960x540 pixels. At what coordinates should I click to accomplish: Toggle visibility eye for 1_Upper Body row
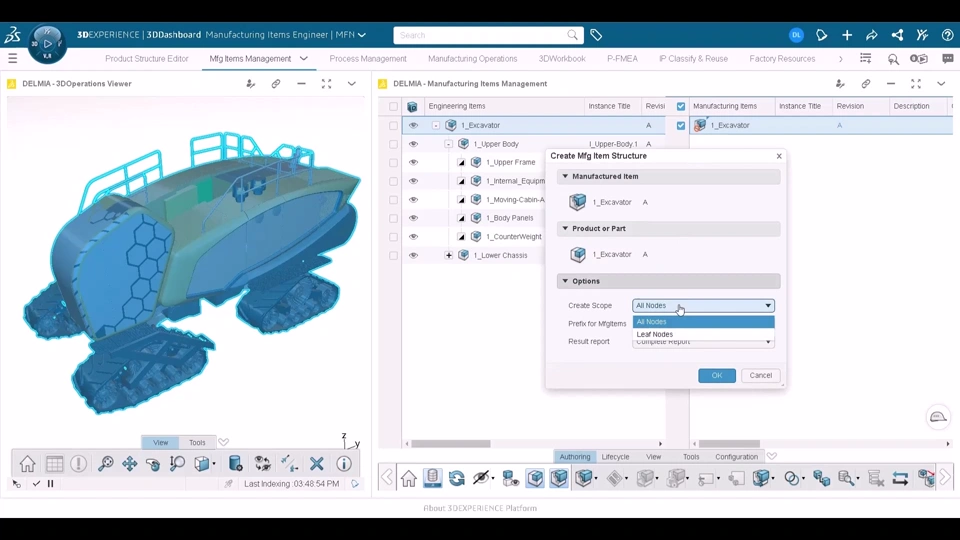click(x=413, y=144)
